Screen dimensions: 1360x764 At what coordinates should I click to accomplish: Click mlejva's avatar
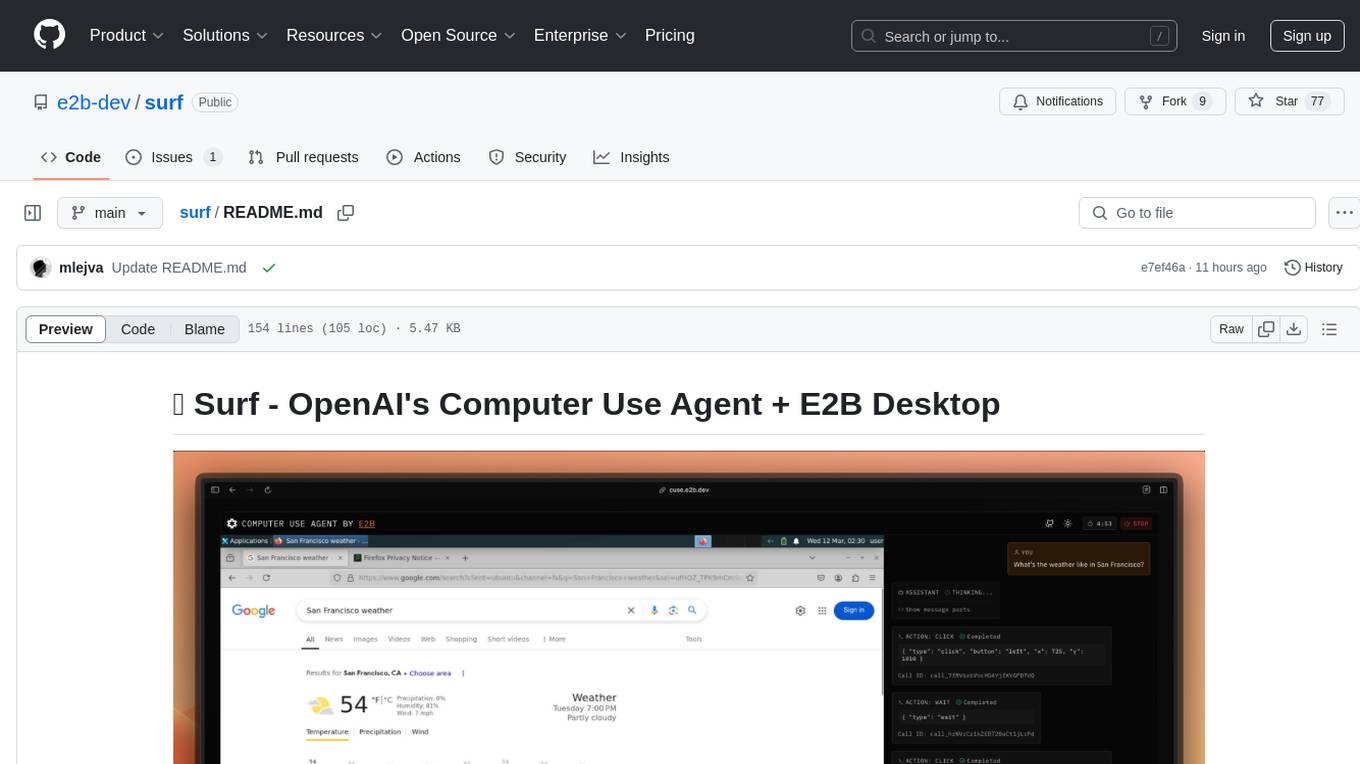coord(41,268)
